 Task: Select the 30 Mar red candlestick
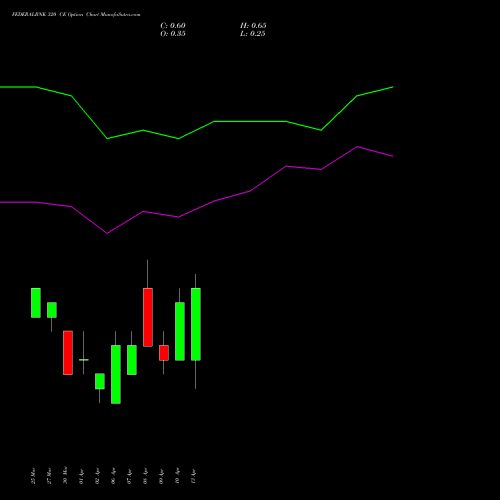pyautogui.click(x=68, y=353)
